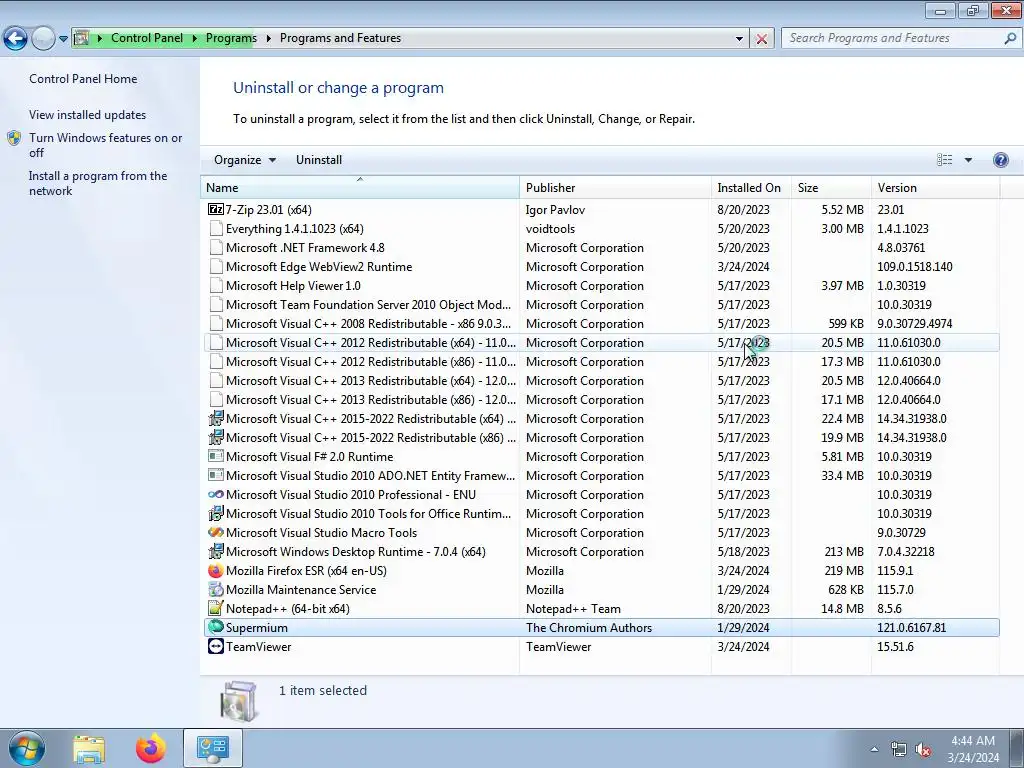The width and height of the screenshot is (1024, 768).
Task: Click the Visual Studio Macro Tools icon
Action: click(x=216, y=532)
